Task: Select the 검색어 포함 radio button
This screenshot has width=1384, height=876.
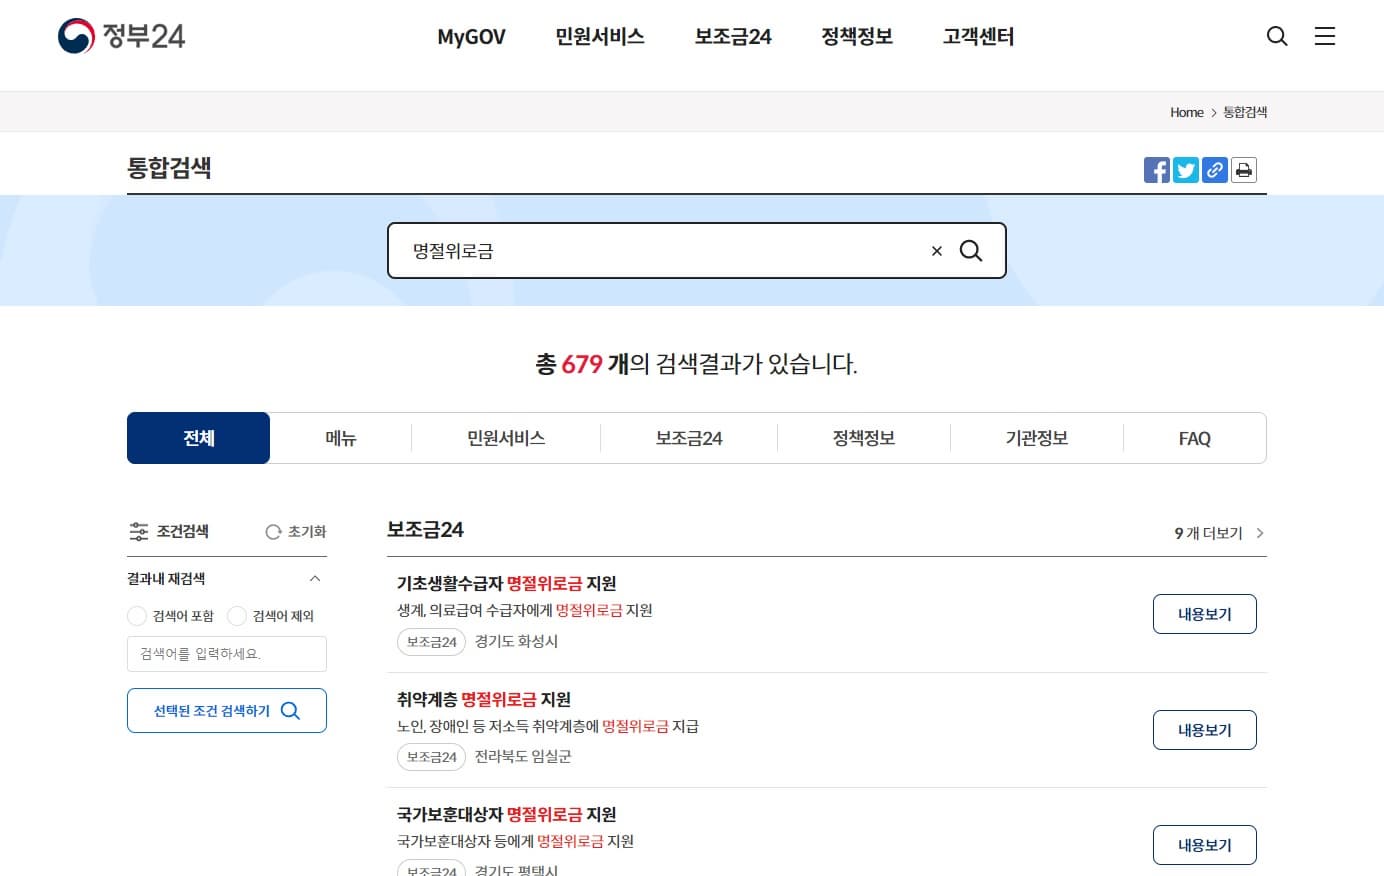Action: click(137, 616)
